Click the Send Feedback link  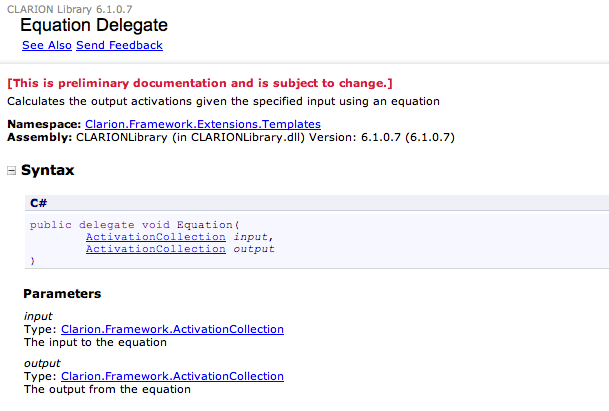tap(119, 45)
